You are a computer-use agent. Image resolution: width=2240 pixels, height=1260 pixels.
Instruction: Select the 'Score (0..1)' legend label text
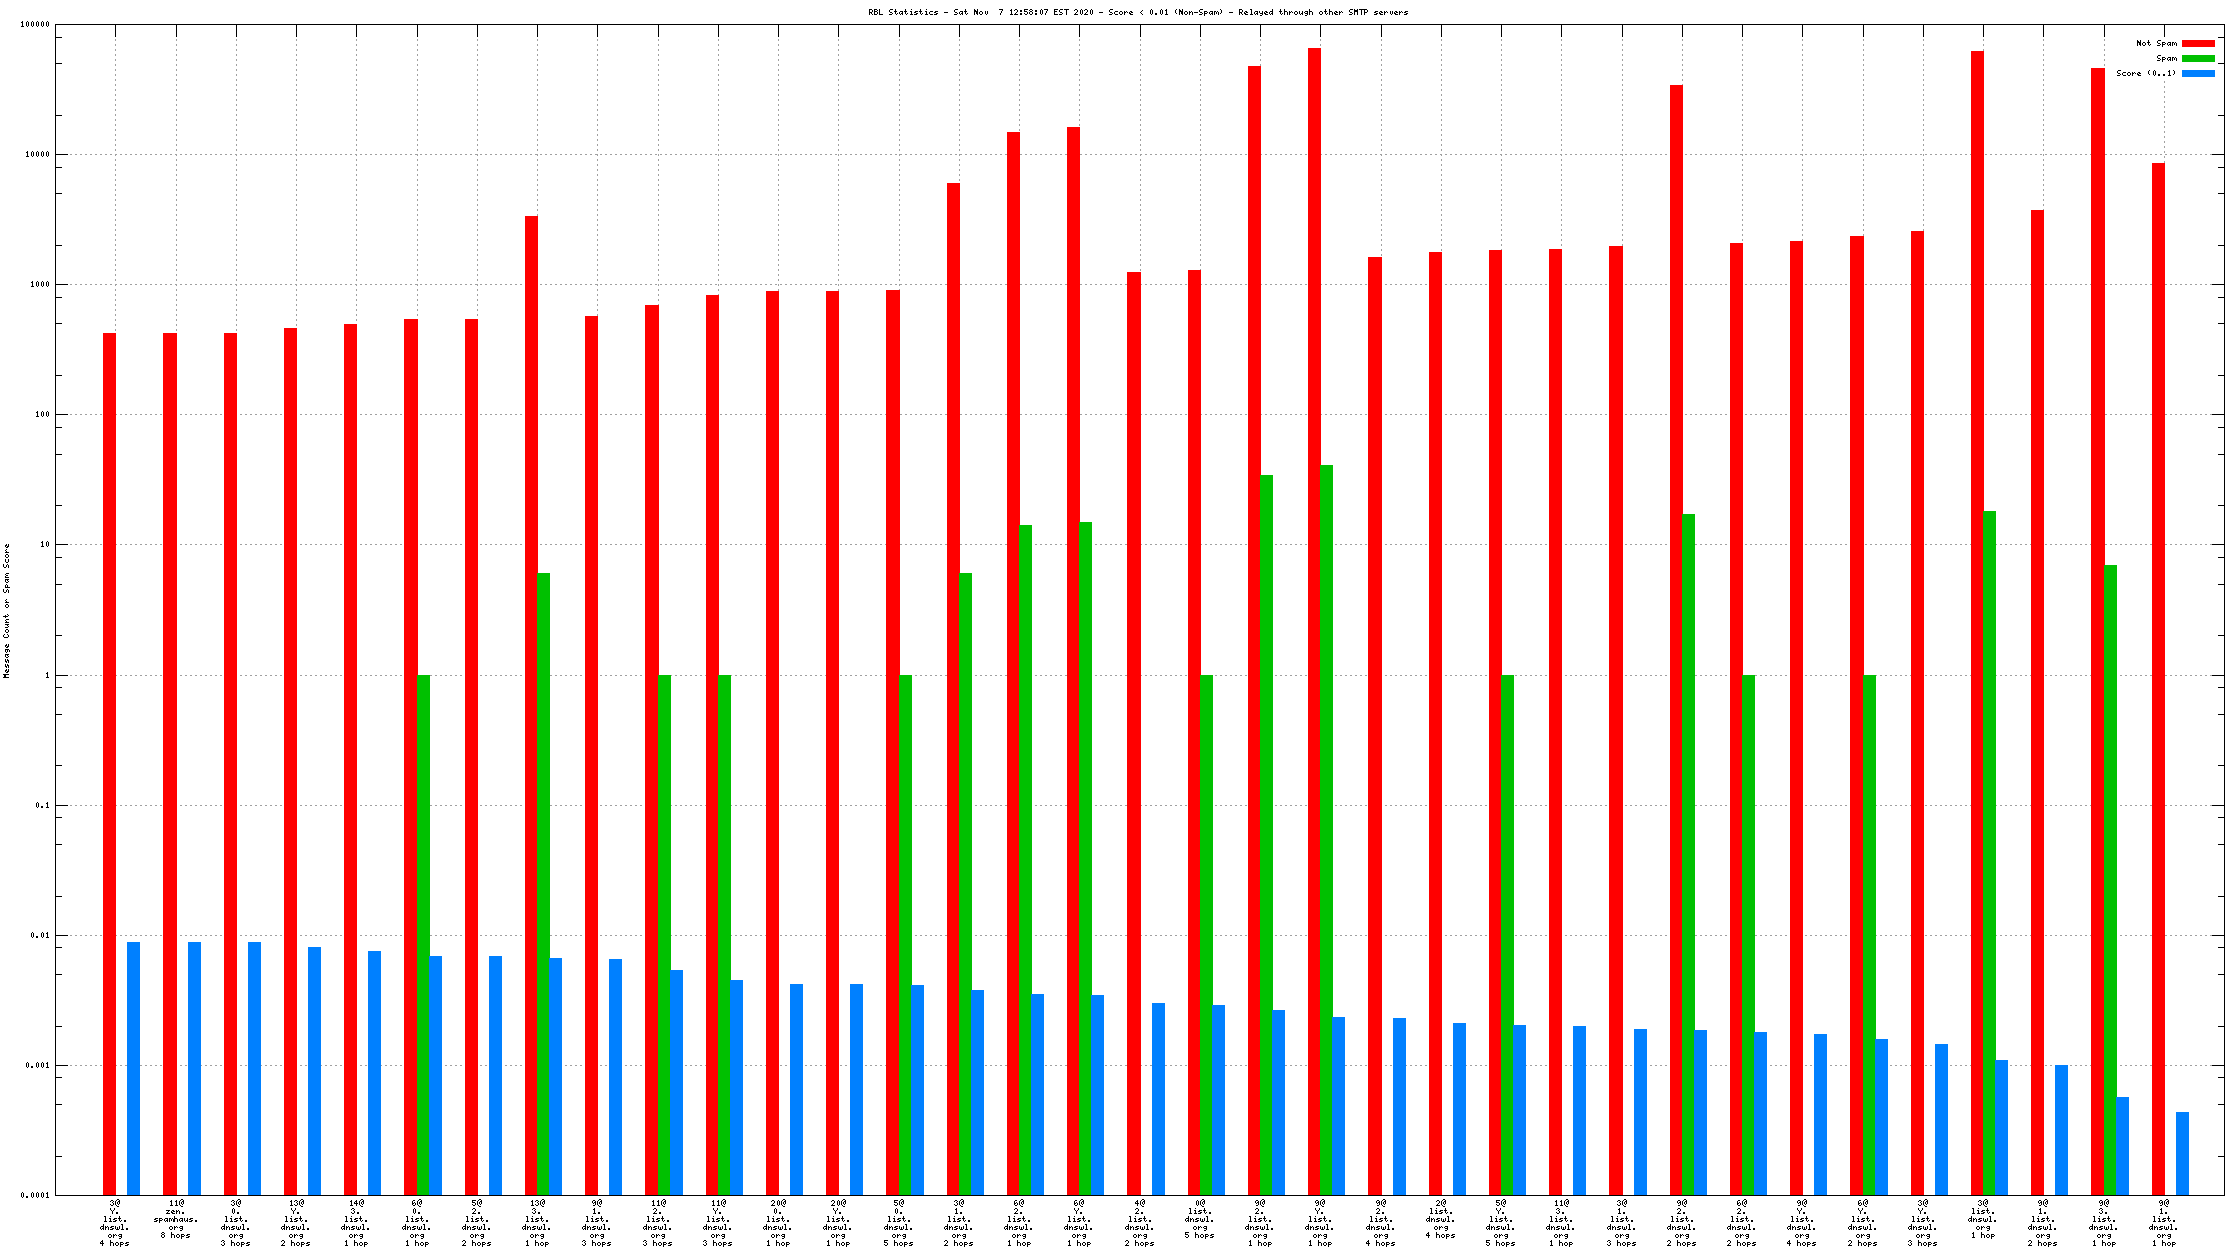(x=2145, y=73)
